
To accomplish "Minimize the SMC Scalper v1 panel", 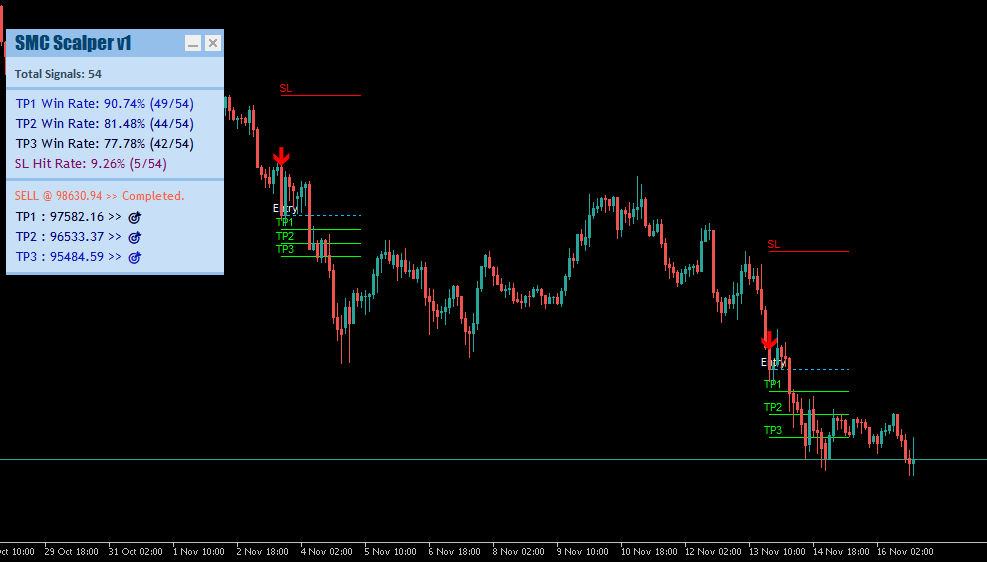I will [x=193, y=43].
